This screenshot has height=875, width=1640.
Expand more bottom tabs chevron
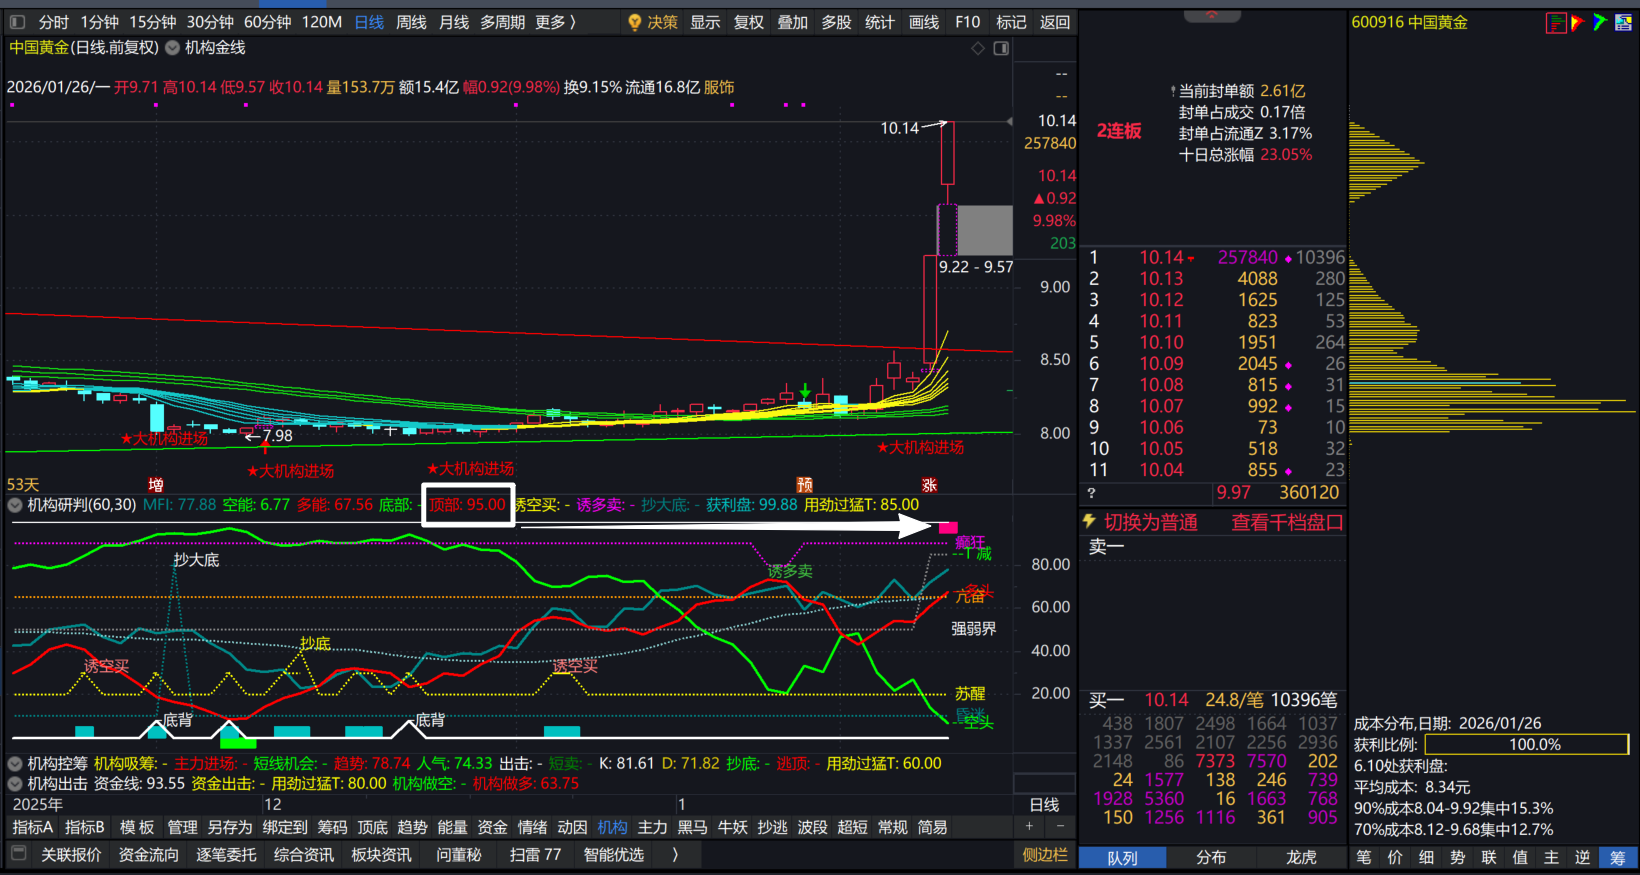(675, 855)
